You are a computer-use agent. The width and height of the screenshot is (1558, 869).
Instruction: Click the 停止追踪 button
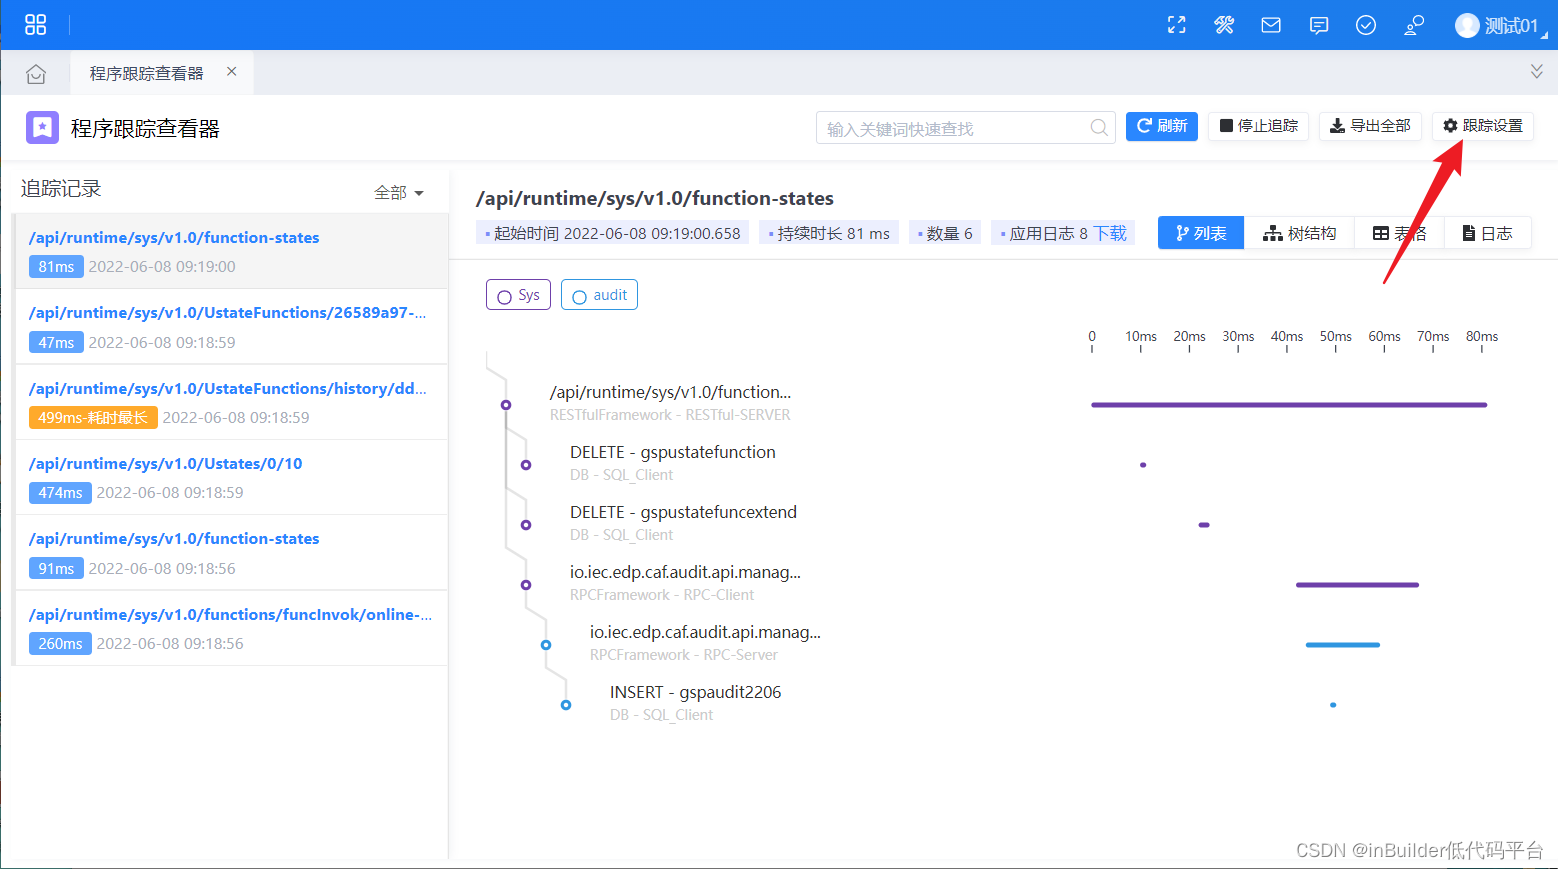click(x=1258, y=126)
